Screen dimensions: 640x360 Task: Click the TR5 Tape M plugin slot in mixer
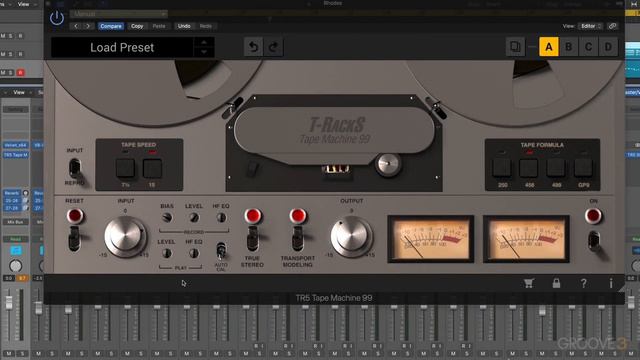tap(16, 155)
